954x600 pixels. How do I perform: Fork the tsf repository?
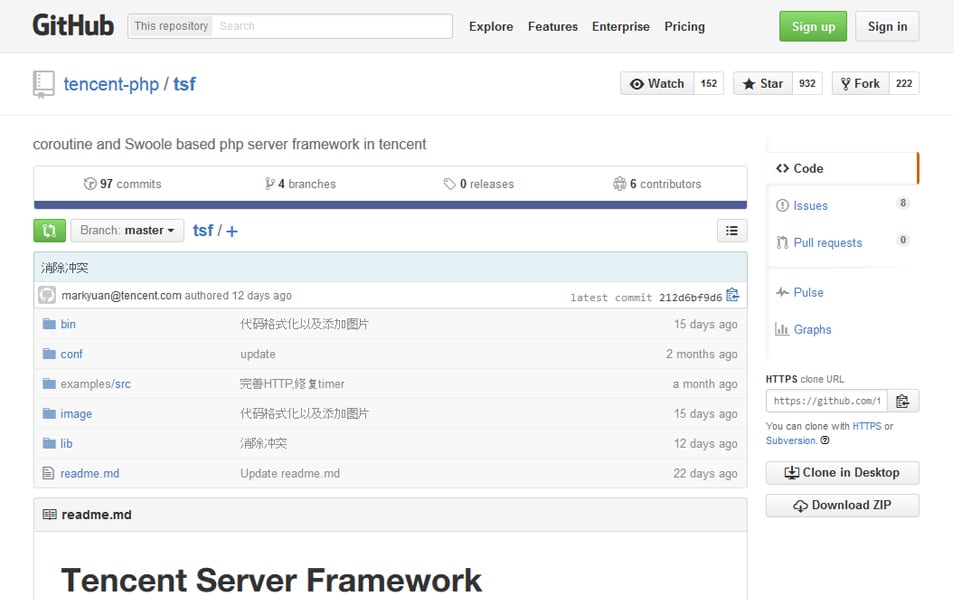click(860, 83)
